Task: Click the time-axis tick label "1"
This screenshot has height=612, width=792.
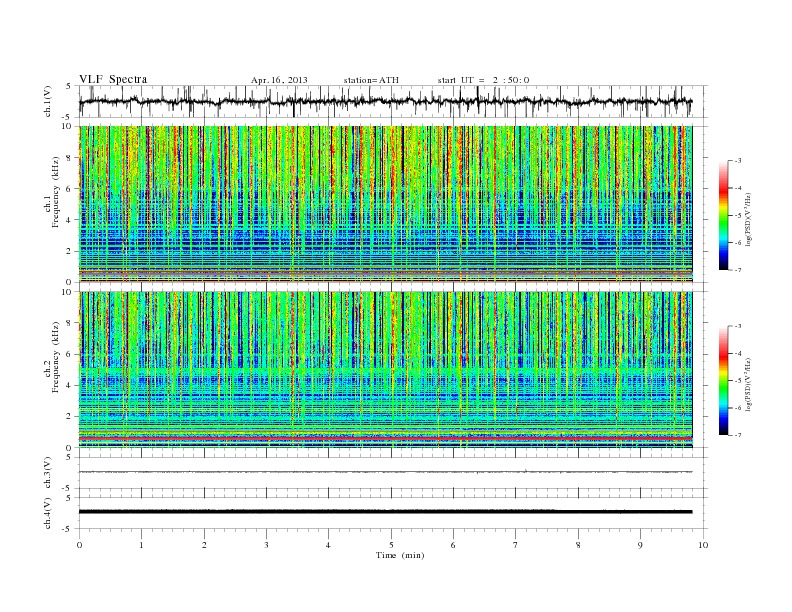Action: [x=142, y=545]
